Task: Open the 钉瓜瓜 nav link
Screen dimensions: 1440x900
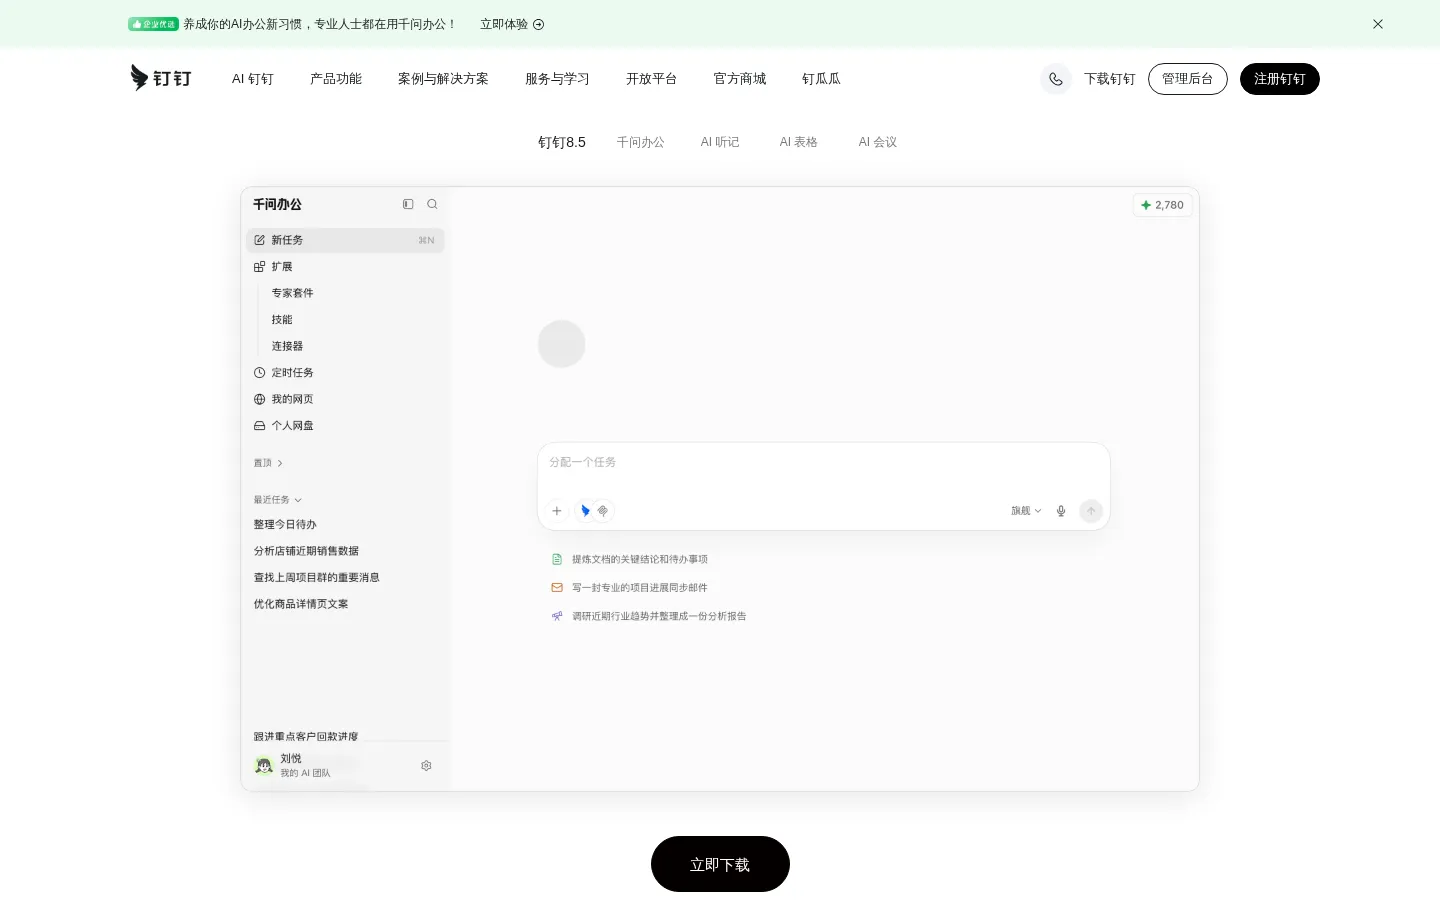Action: pos(821,79)
